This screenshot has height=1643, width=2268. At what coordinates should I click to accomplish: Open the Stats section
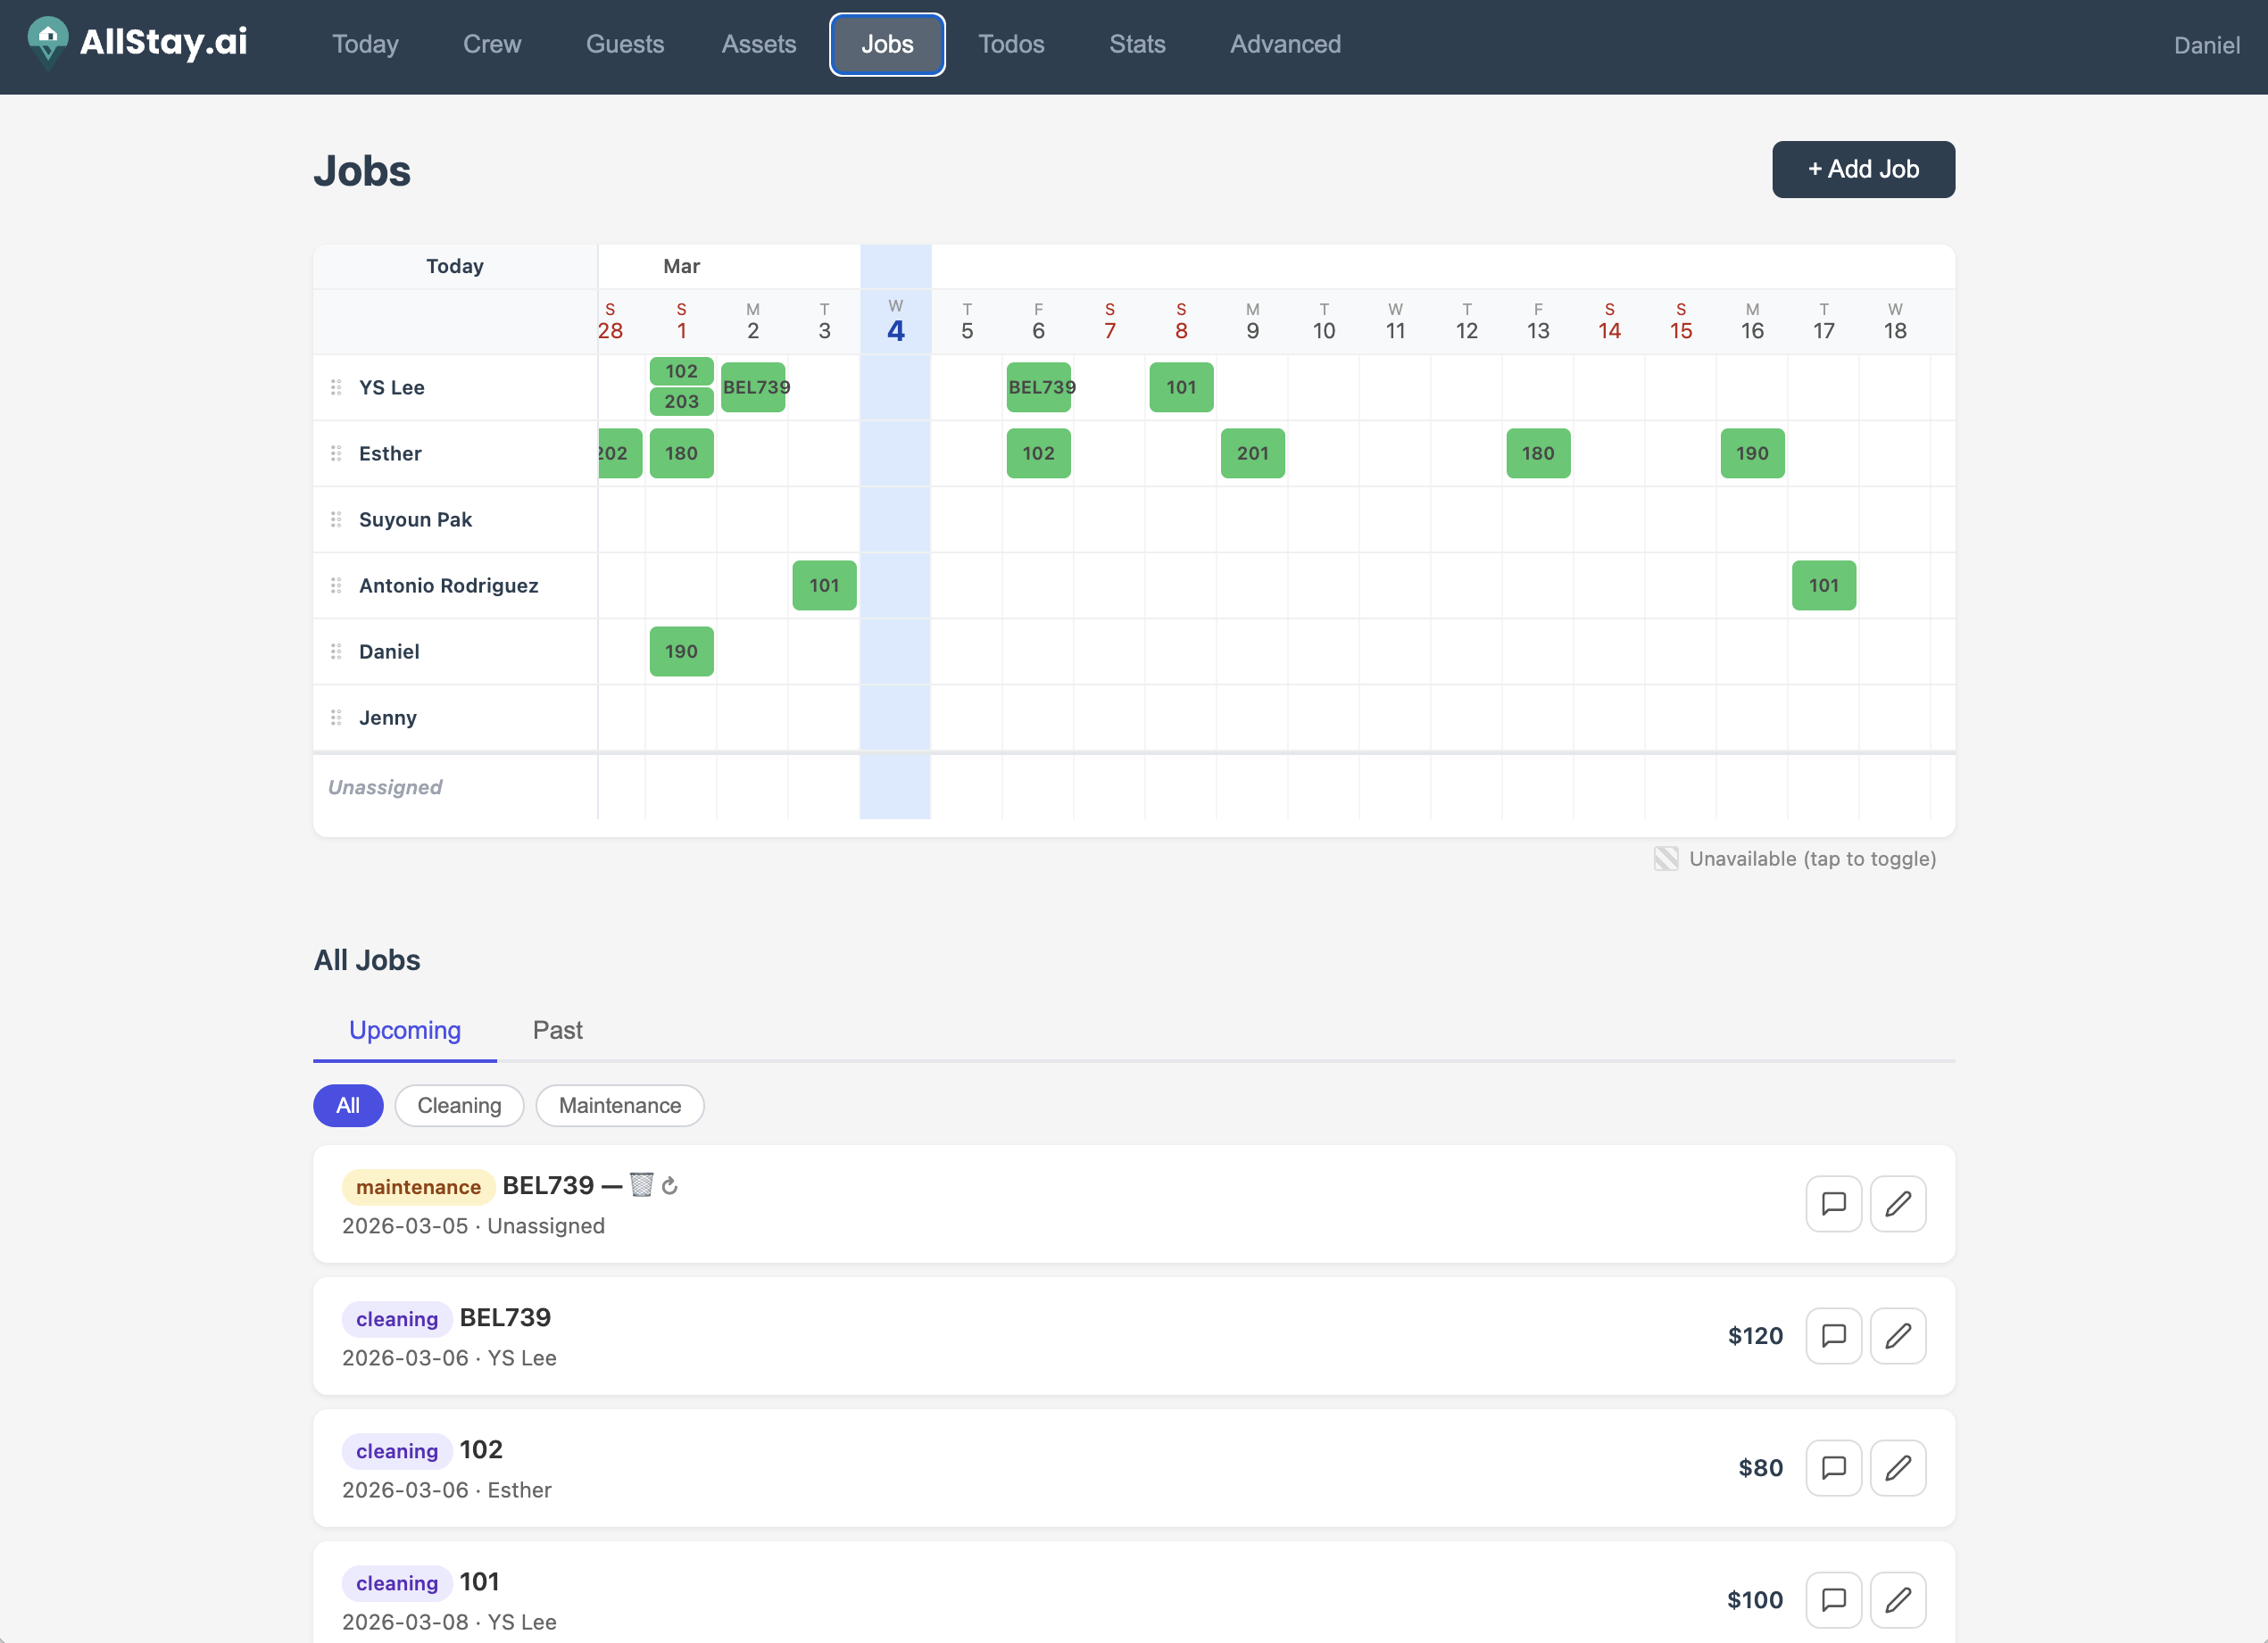coord(1137,44)
